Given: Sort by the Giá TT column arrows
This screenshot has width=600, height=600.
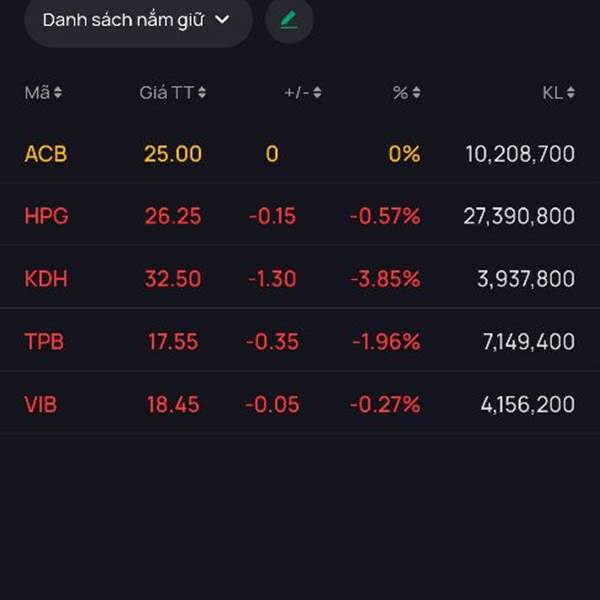Looking at the screenshot, I should click(202, 93).
